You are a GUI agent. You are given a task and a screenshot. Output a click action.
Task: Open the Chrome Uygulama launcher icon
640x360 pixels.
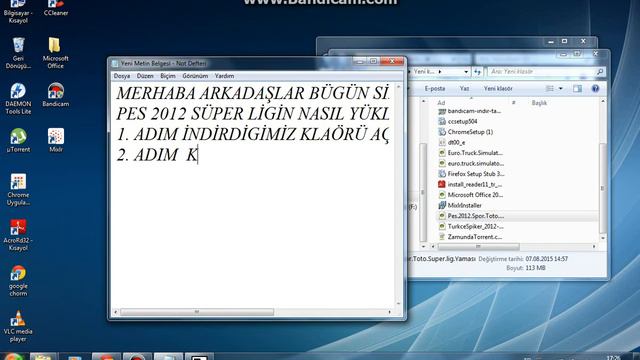coord(18,190)
